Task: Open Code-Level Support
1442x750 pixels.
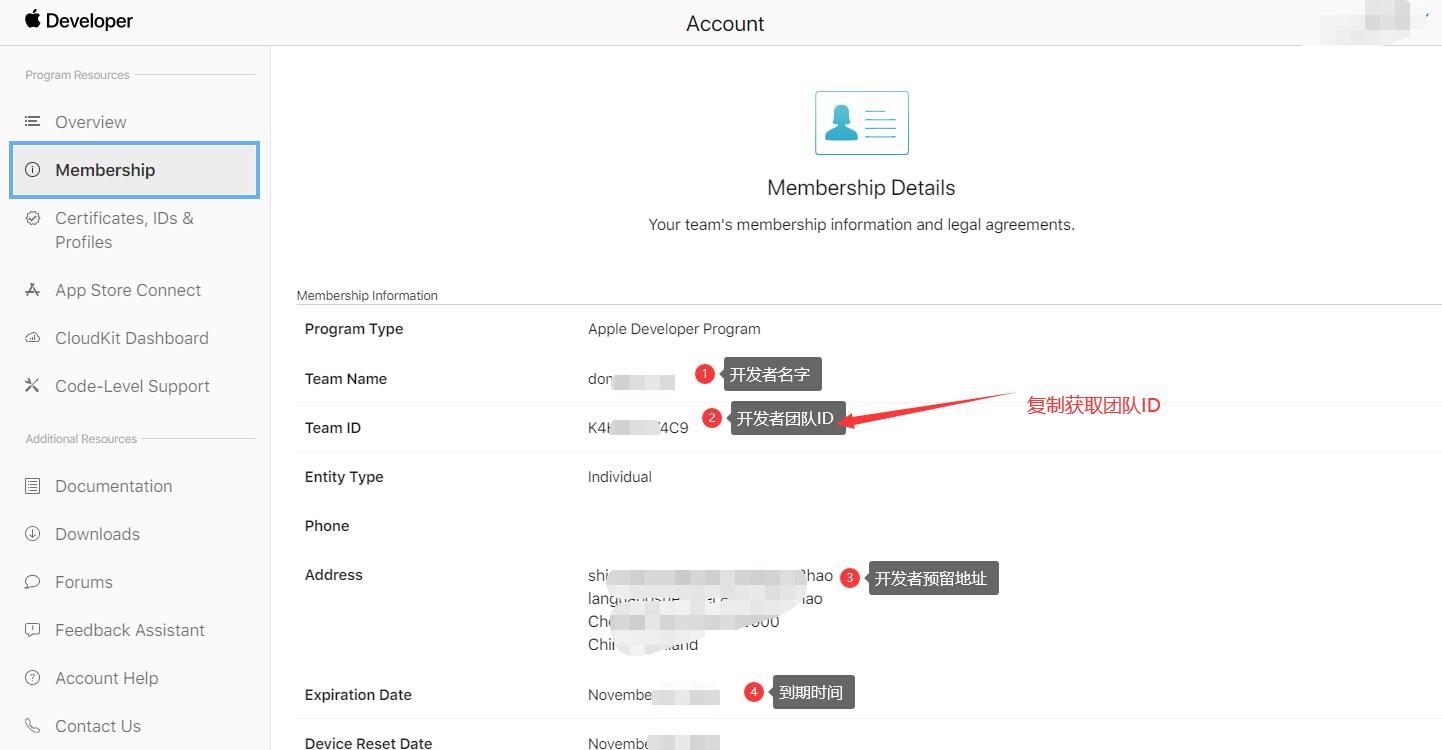Action: [x=132, y=386]
